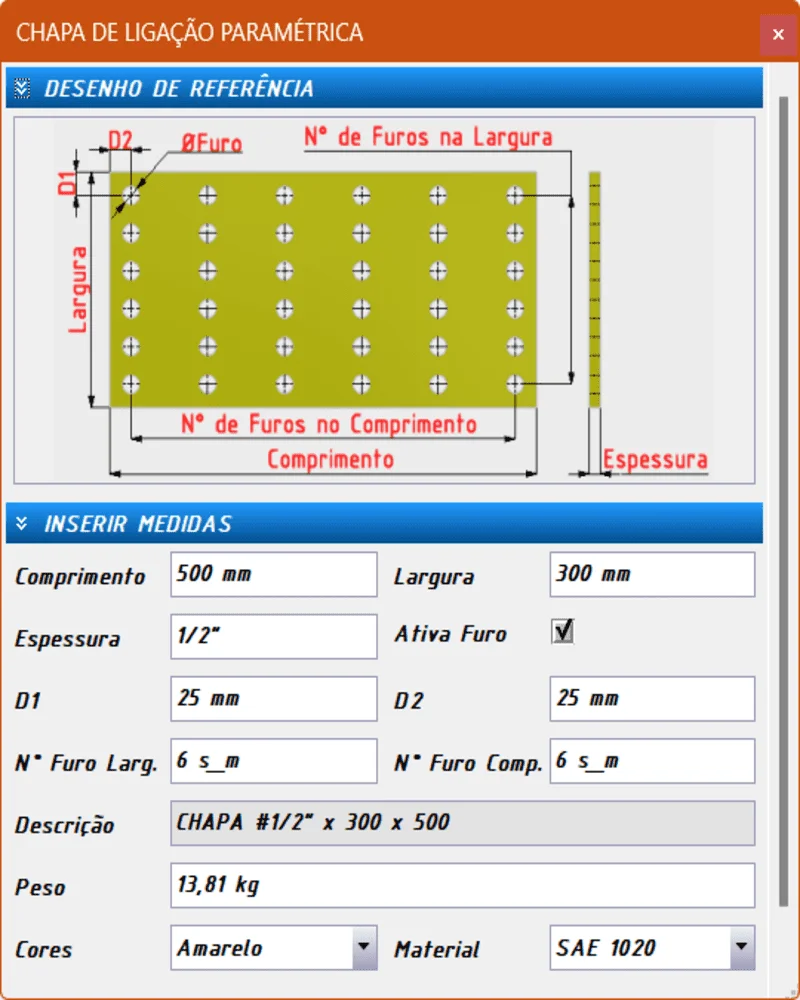Open the Material dropdown arrow

(x=741, y=947)
